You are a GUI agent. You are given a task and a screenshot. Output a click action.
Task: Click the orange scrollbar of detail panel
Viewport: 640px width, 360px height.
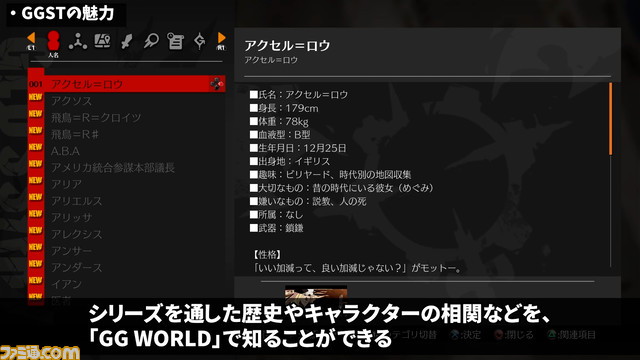pos(611,119)
